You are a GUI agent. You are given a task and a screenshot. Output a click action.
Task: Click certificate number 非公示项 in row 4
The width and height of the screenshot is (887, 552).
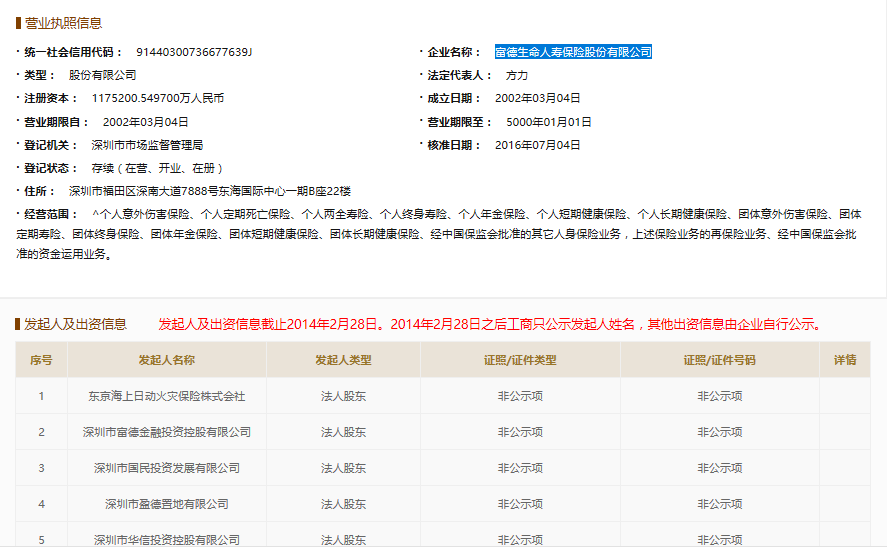point(720,504)
